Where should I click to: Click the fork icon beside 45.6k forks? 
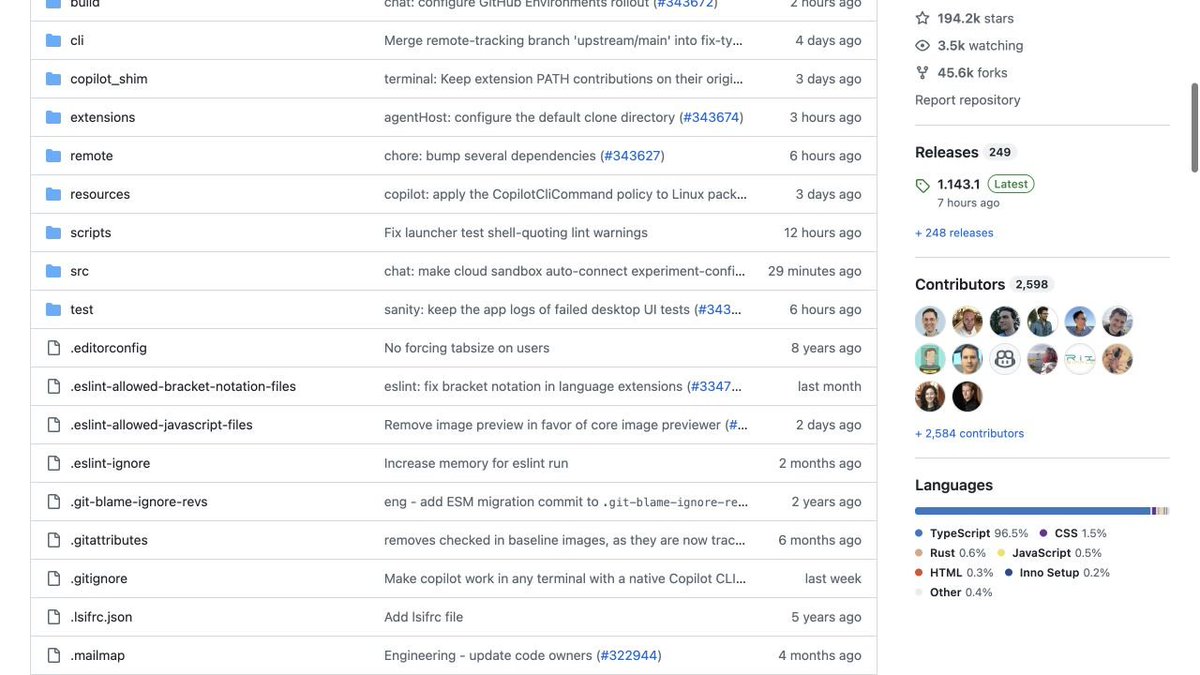point(922,73)
